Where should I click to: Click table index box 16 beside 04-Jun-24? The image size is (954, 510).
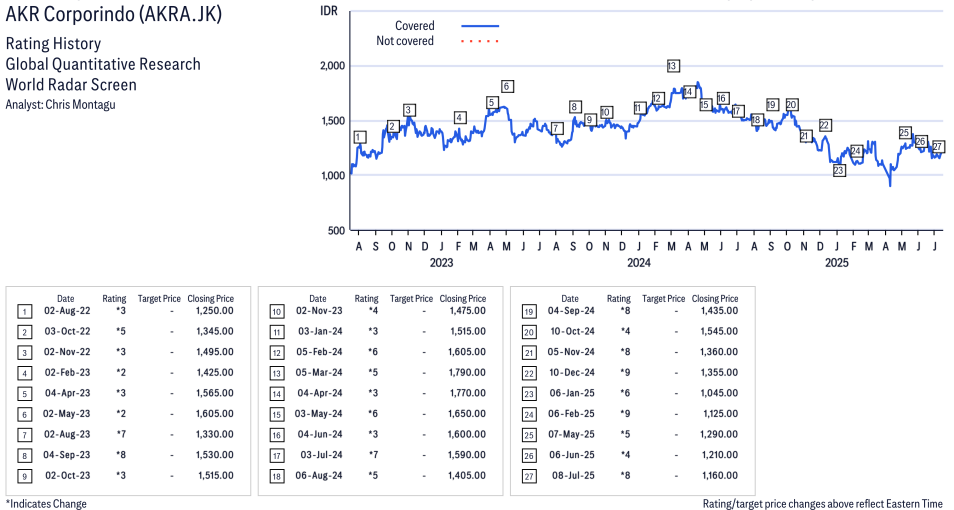point(277,436)
